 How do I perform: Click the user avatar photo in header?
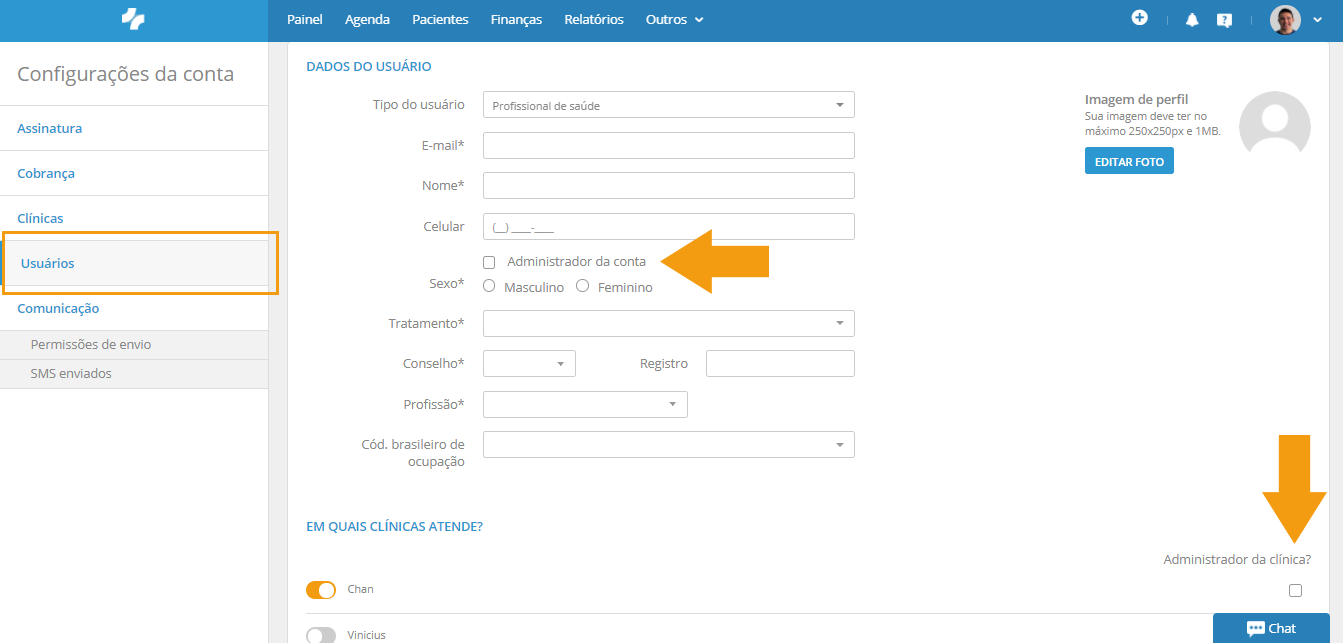(x=1285, y=19)
